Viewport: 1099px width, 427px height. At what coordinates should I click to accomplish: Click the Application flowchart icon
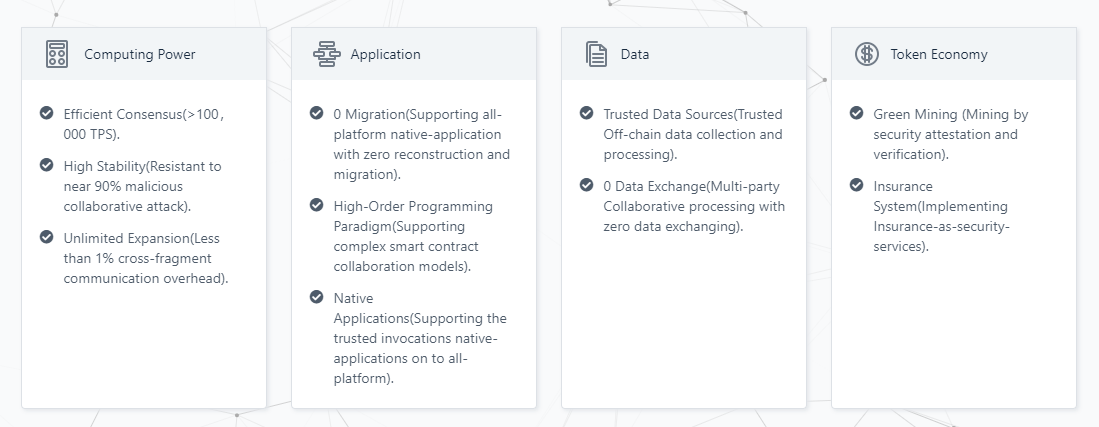[327, 54]
